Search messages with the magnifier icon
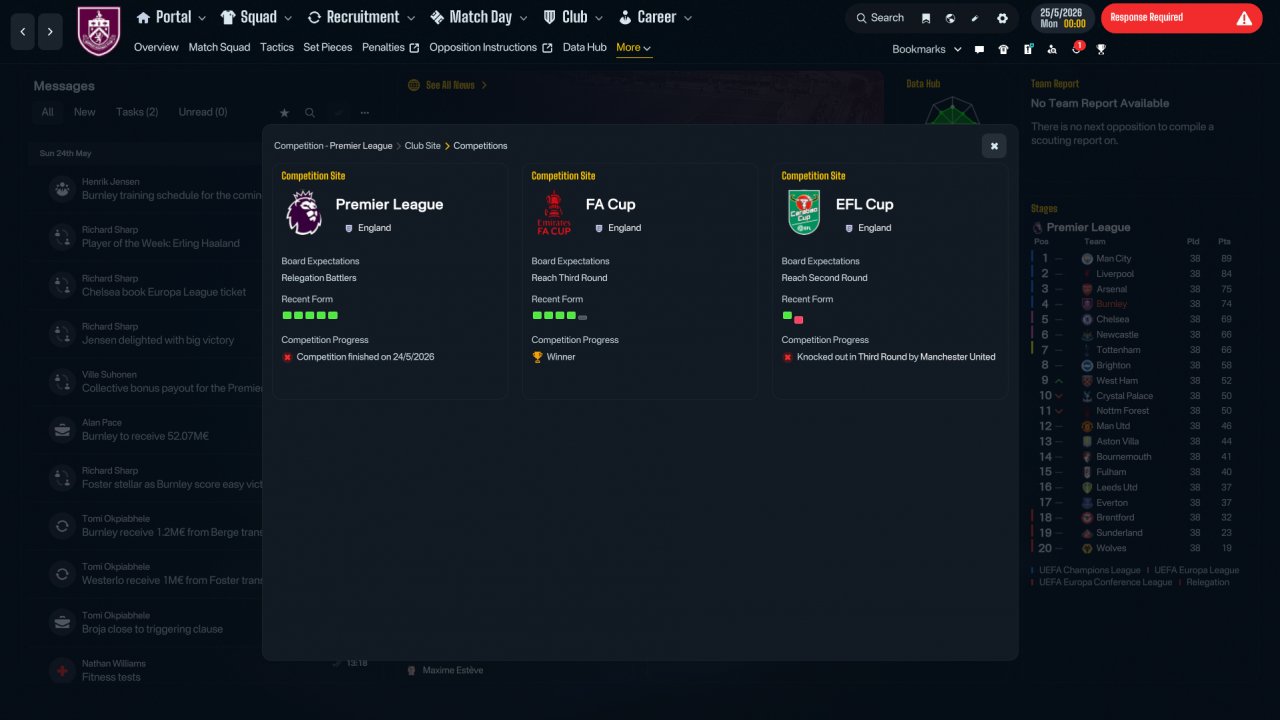 coord(310,113)
